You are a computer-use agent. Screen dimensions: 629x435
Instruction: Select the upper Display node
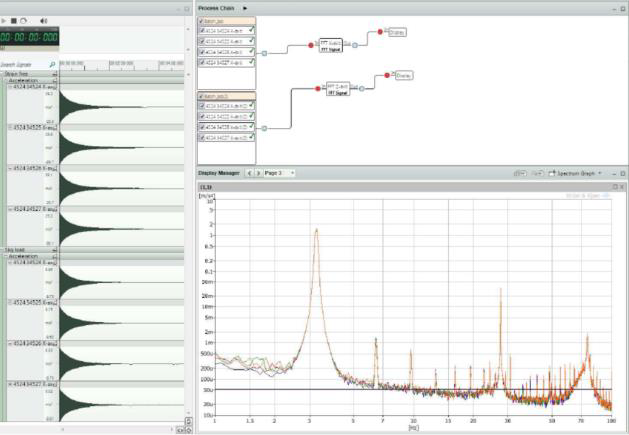pos(397,32)
